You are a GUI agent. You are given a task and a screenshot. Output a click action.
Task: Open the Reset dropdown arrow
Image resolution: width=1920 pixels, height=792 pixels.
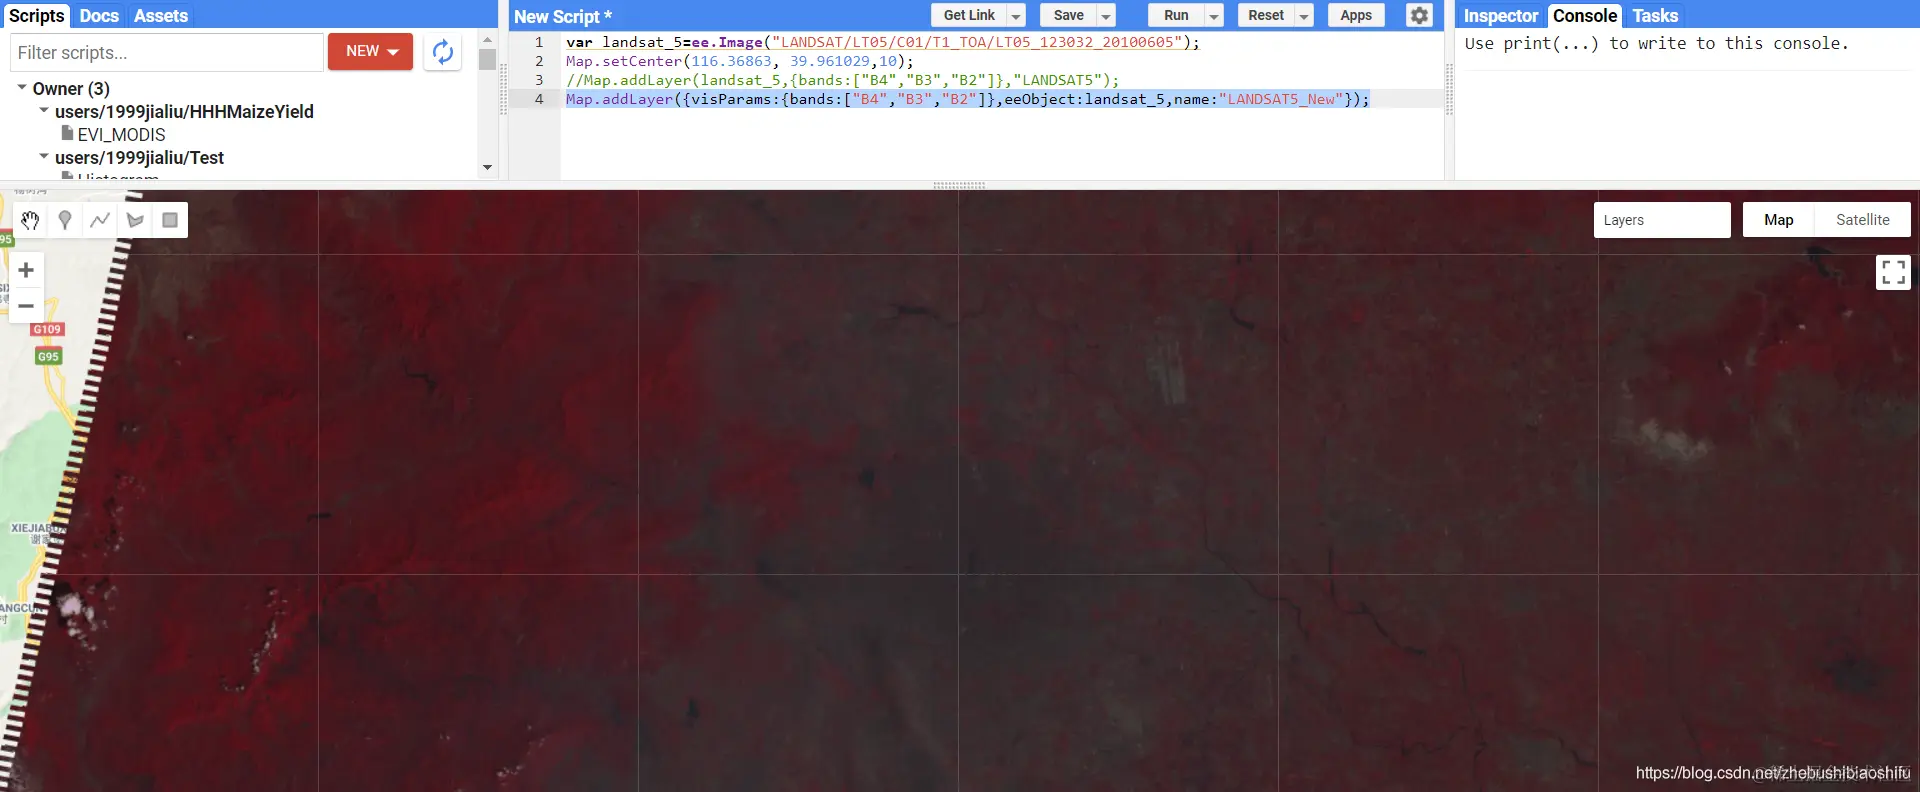click(x=1304, y=16)
